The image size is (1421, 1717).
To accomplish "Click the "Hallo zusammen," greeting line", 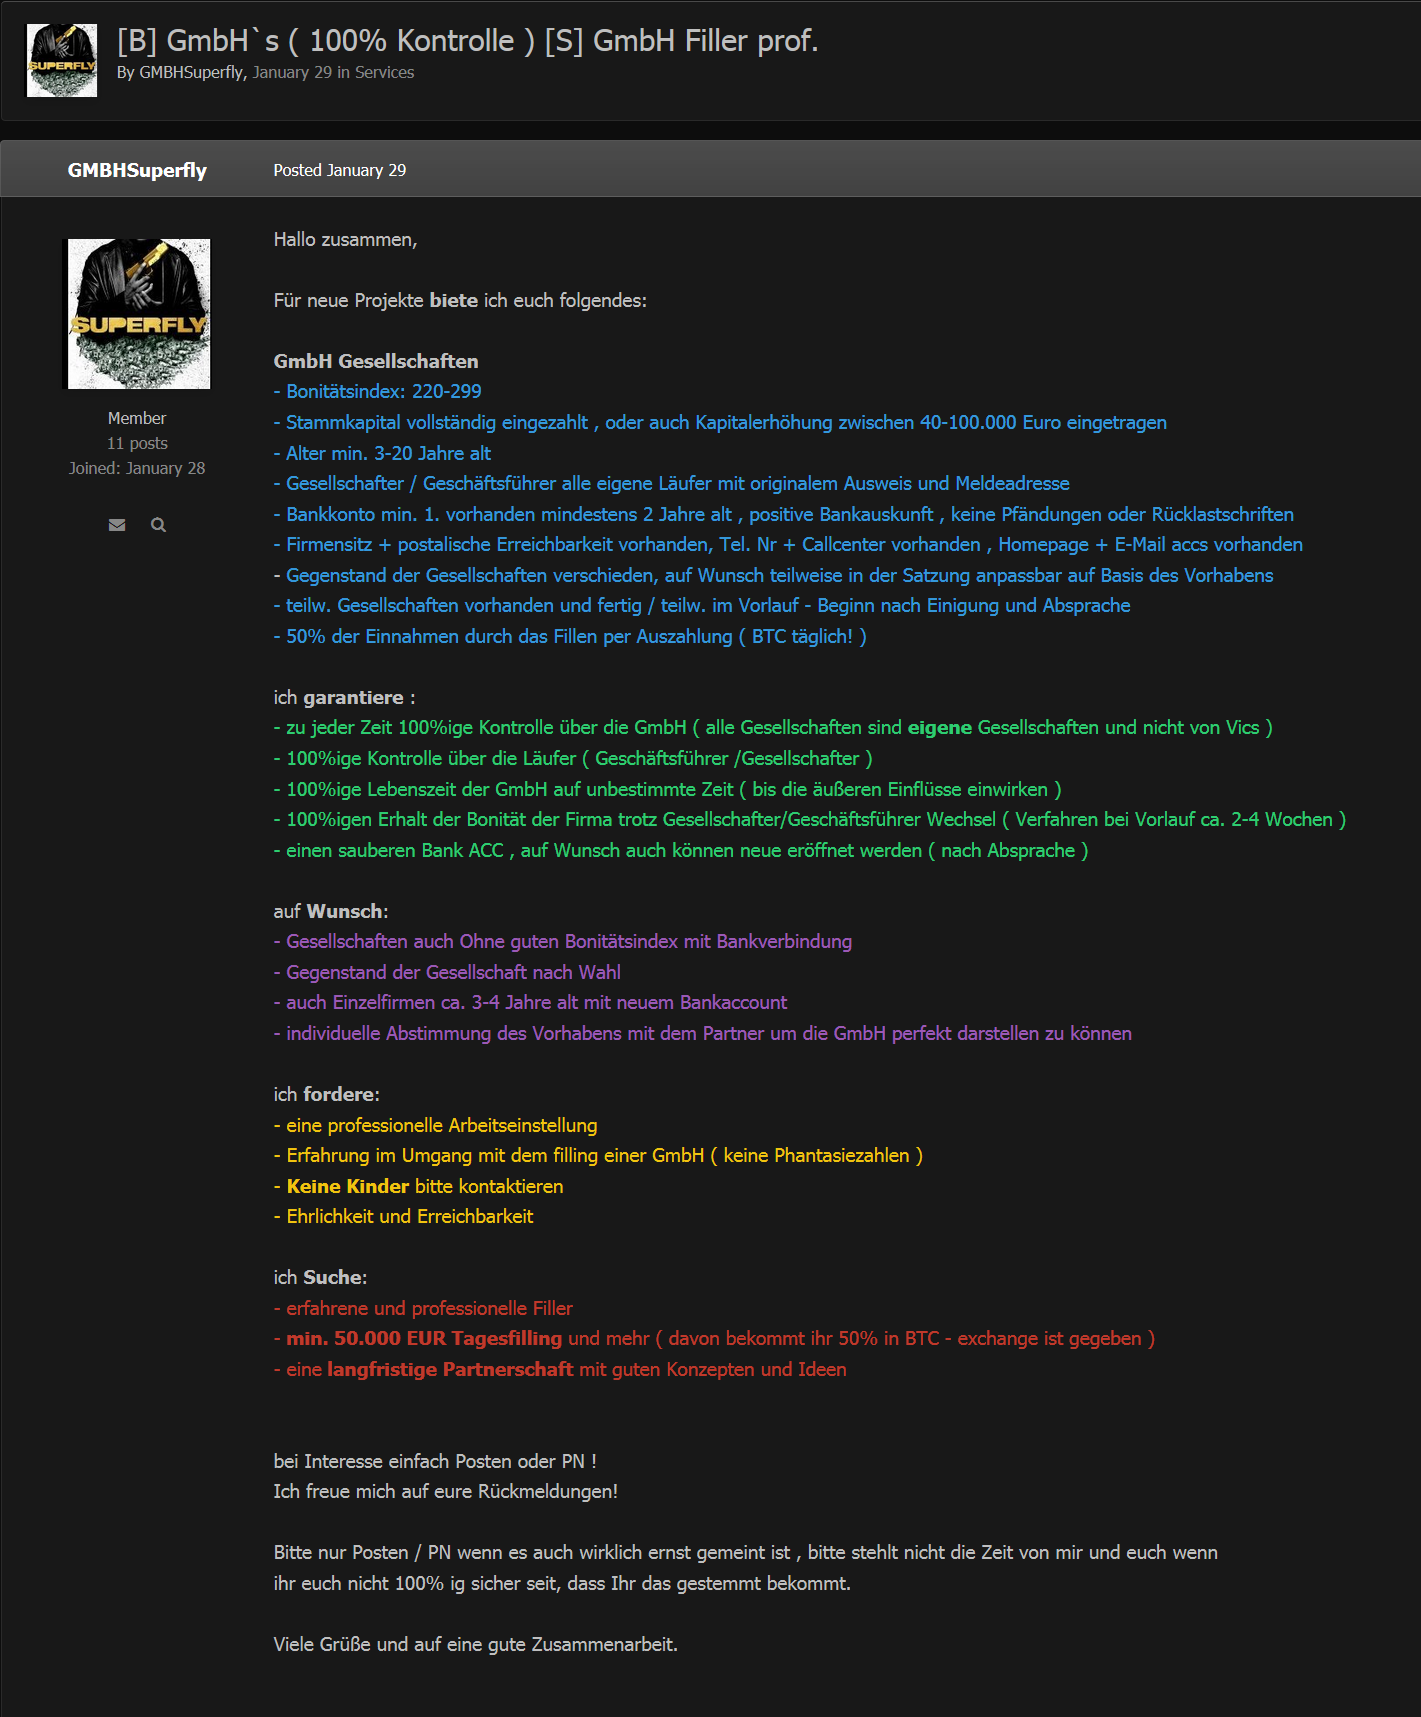I will [x=345, y=240].
